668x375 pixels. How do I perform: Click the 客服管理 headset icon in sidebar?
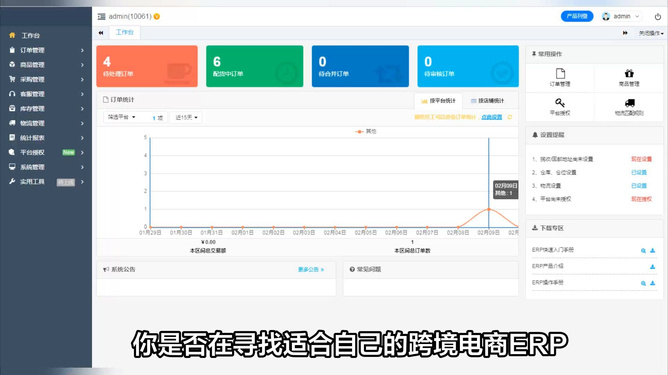point(12,94)
